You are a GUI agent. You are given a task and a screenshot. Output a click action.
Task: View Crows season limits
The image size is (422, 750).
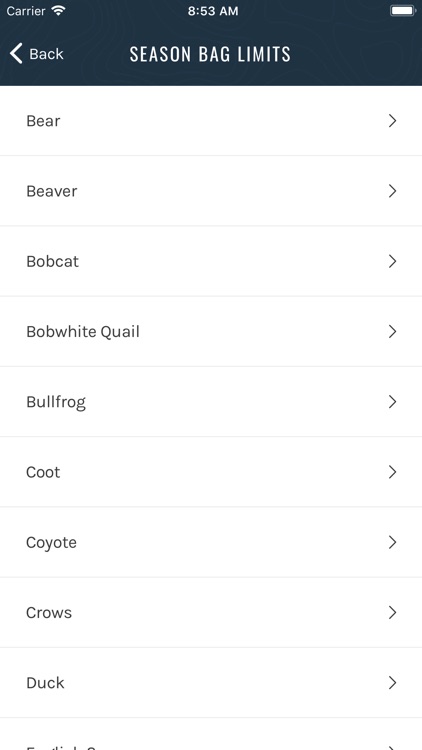coord(211,613)
